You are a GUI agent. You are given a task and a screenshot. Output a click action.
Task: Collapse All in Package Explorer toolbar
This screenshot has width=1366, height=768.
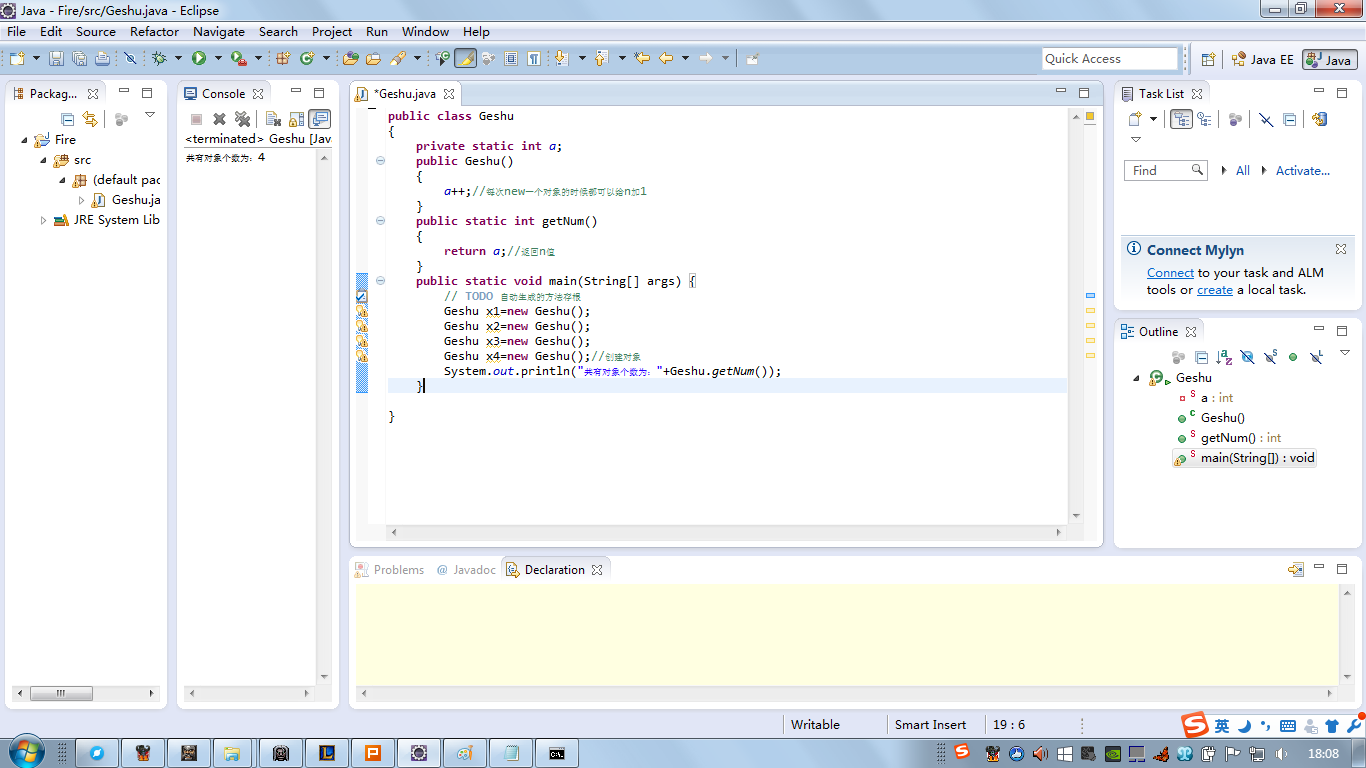pyautogui.click(x=68, y=119)
